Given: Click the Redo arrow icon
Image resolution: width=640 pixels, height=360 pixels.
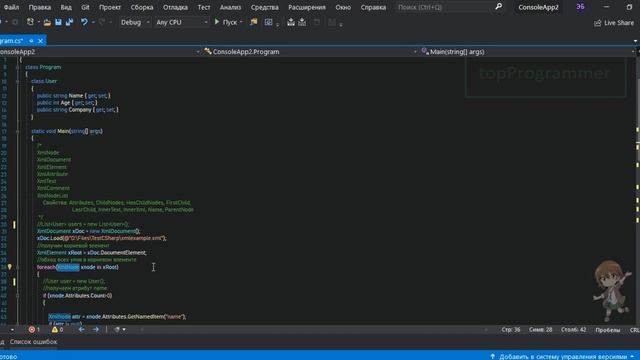Looking at the screenshot, I should pos(102,22).
